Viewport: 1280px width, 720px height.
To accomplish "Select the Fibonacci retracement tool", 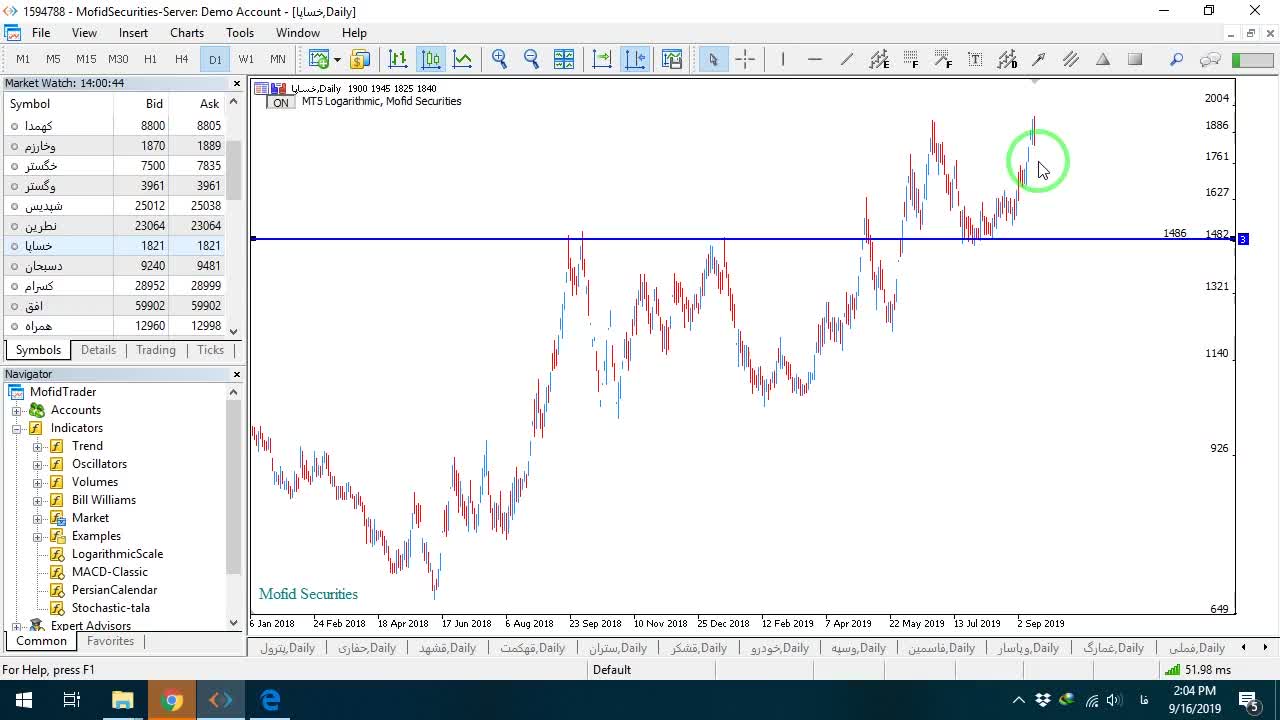I will tap(911, 59).
